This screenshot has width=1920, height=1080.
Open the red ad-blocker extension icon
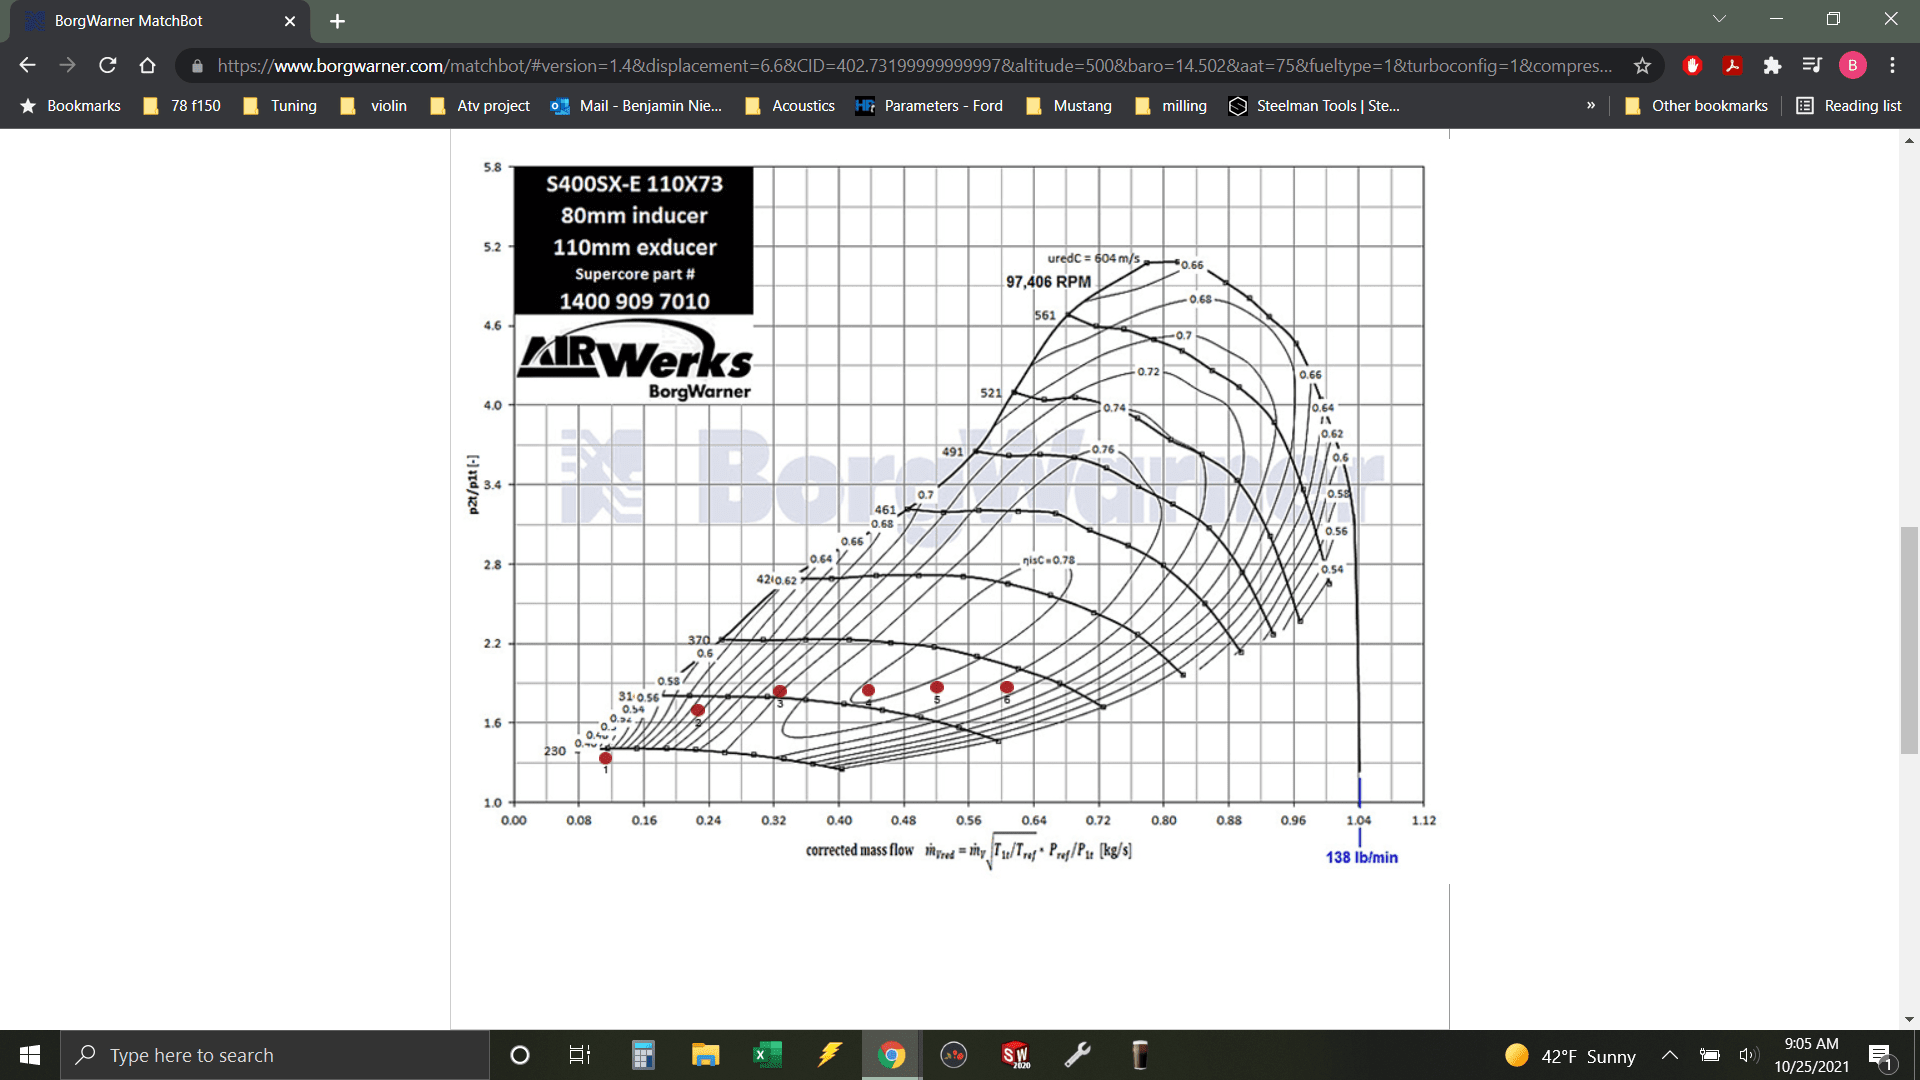click(x=1692, y=65)
